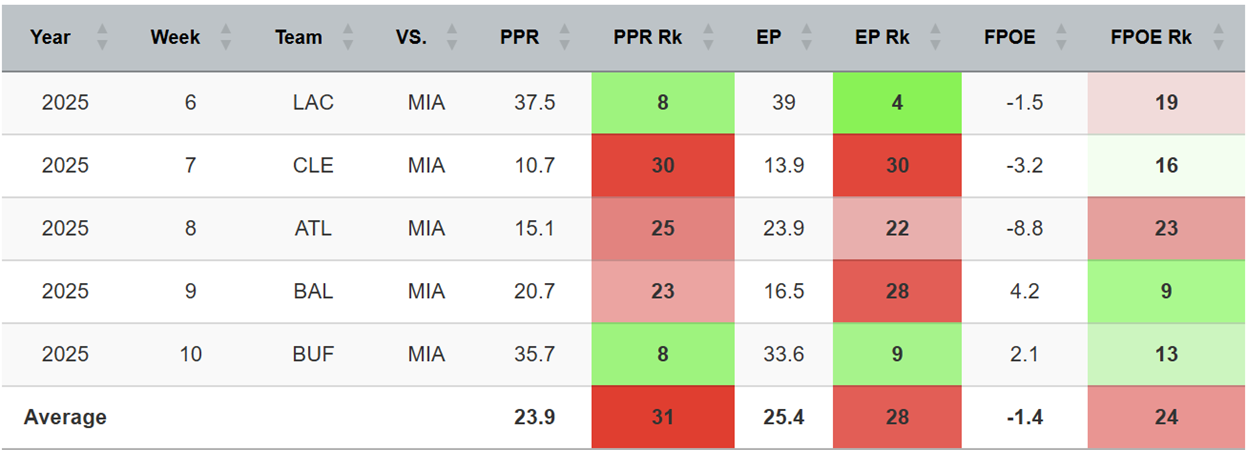Click the sort arrows beside Year
1247x450 pixels.
101,38
